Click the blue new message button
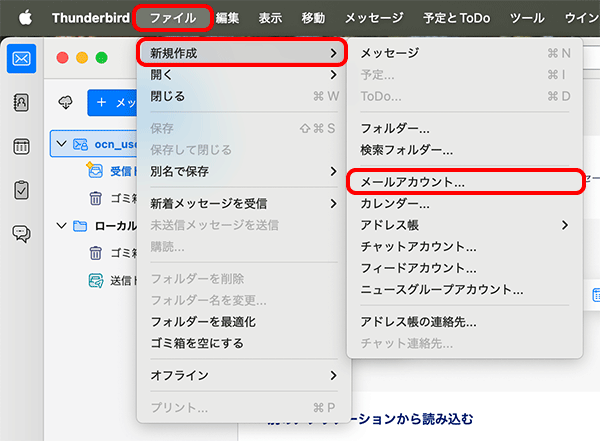Image resolution: width=600 pixels, height=441 pixels. [x=110, y=102]
